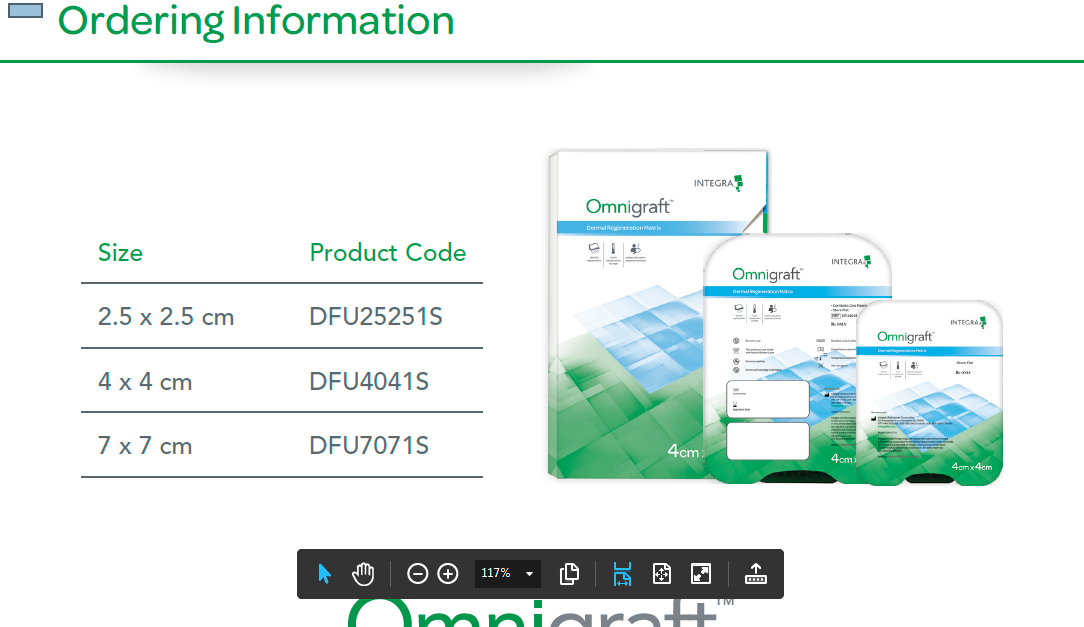Screen dimensions: 1084x627
Task: Open the zoom level dropdown arrow
Action: tap(529, 574)
